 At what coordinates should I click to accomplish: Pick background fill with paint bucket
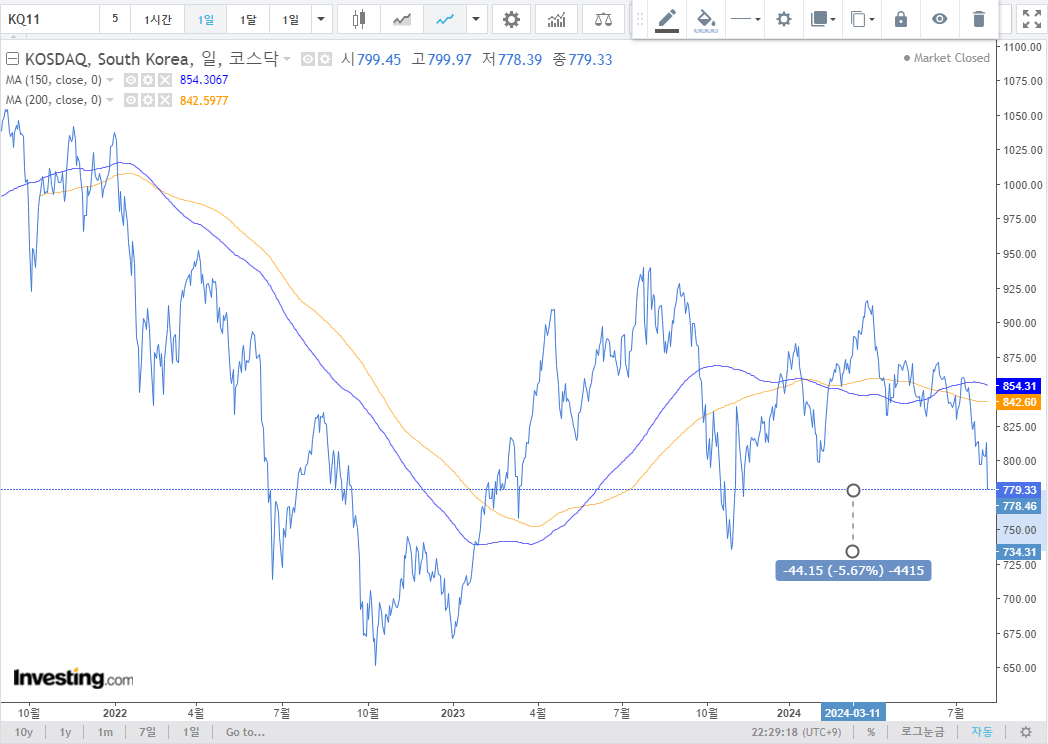click(x=706, y=19)
